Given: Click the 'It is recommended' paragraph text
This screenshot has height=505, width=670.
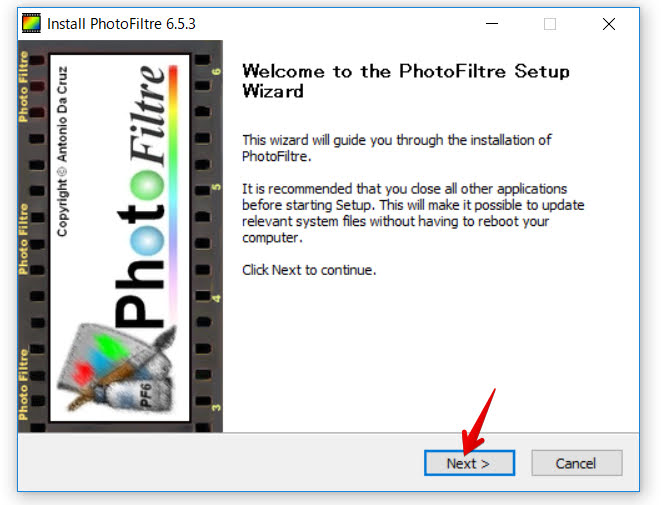Looking at the screenshot, I should click(x=413, y=213).
